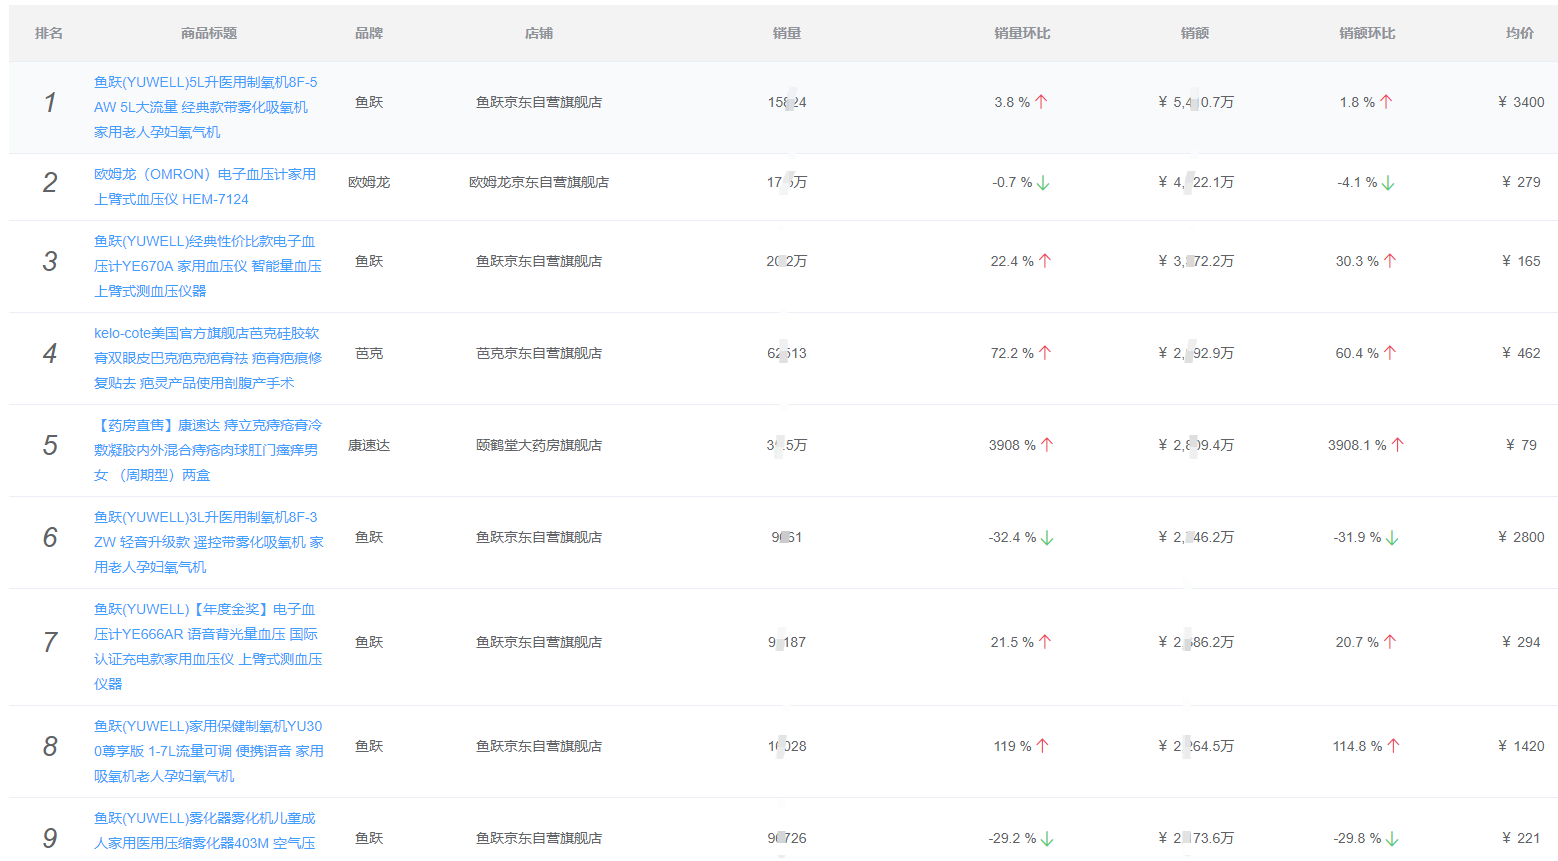Click the average price ¥ 462
The height and width of the screenshot is (861, 1558).
(x=1521, y=353)
